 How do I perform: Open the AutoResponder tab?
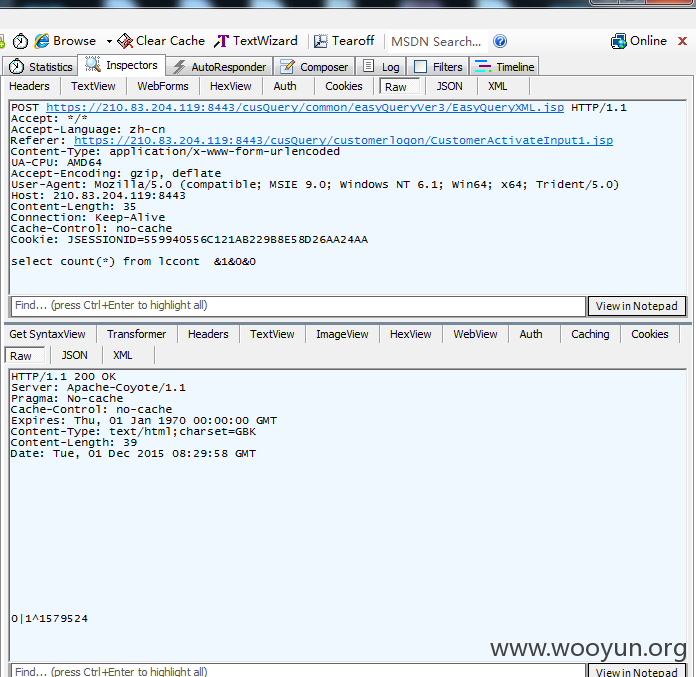pos(219,67)
